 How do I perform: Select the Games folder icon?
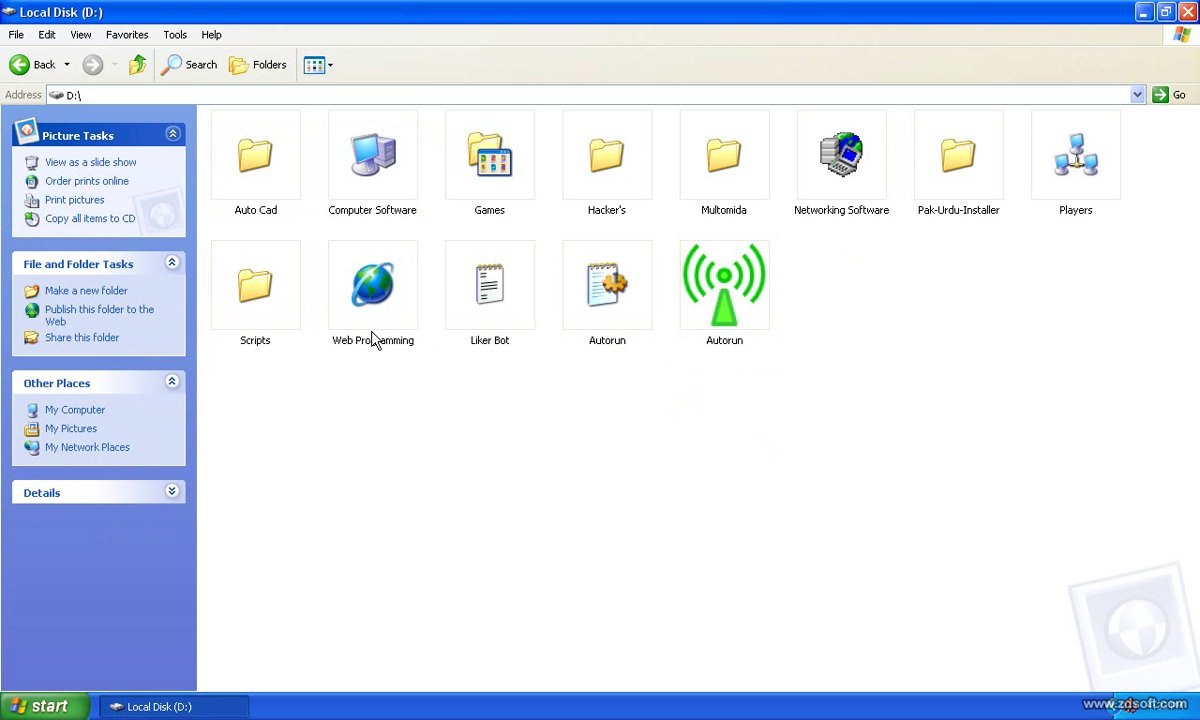pyautogui.click(x=489, y=155)
